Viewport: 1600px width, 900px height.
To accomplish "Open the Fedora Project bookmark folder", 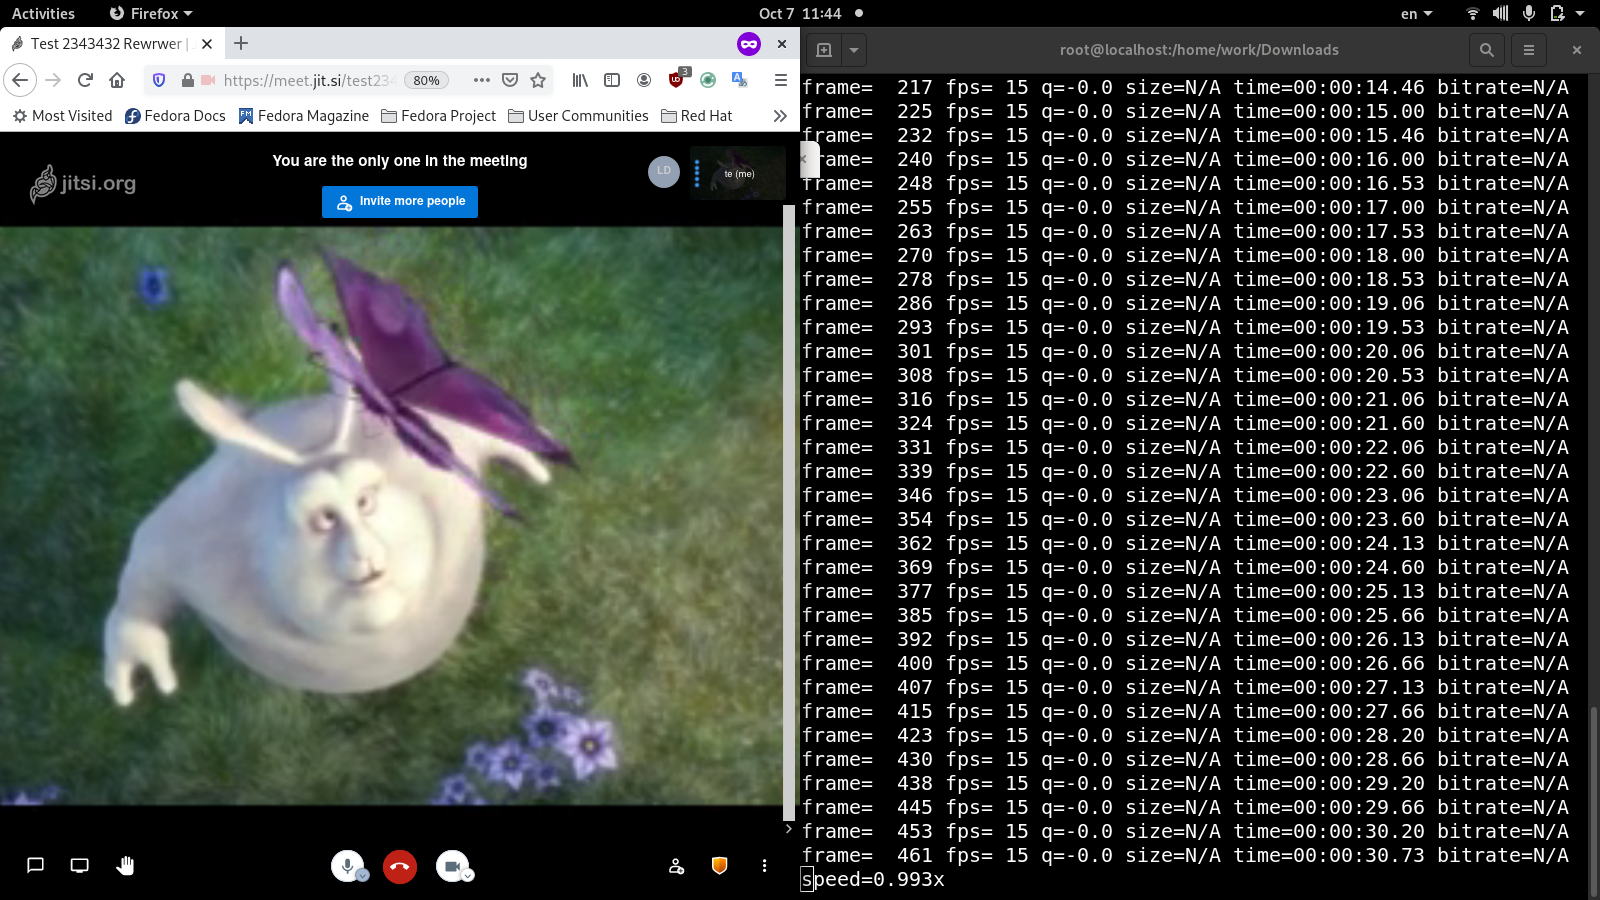I will click(438, 116).
